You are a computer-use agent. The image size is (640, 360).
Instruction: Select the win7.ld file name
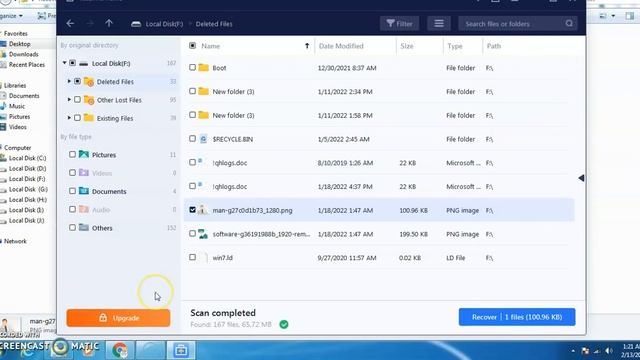pos(222,258)
